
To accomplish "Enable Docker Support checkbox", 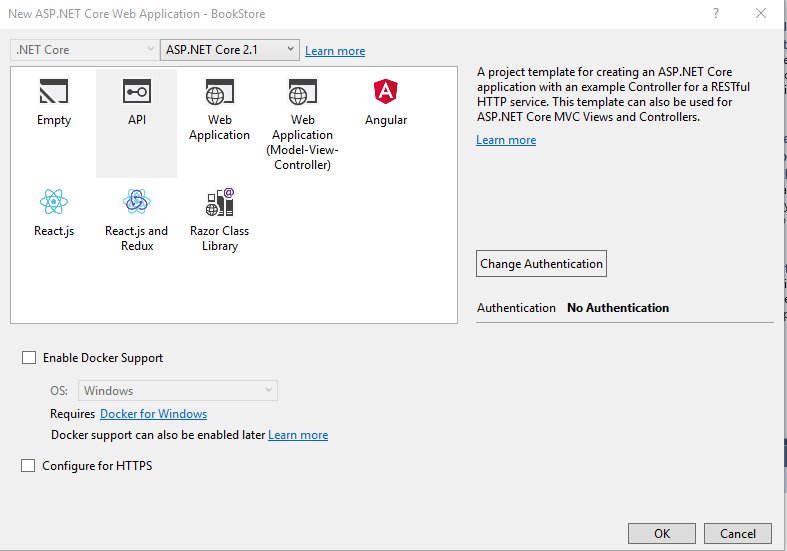I will pyautogui.click(x=29, y=357).
